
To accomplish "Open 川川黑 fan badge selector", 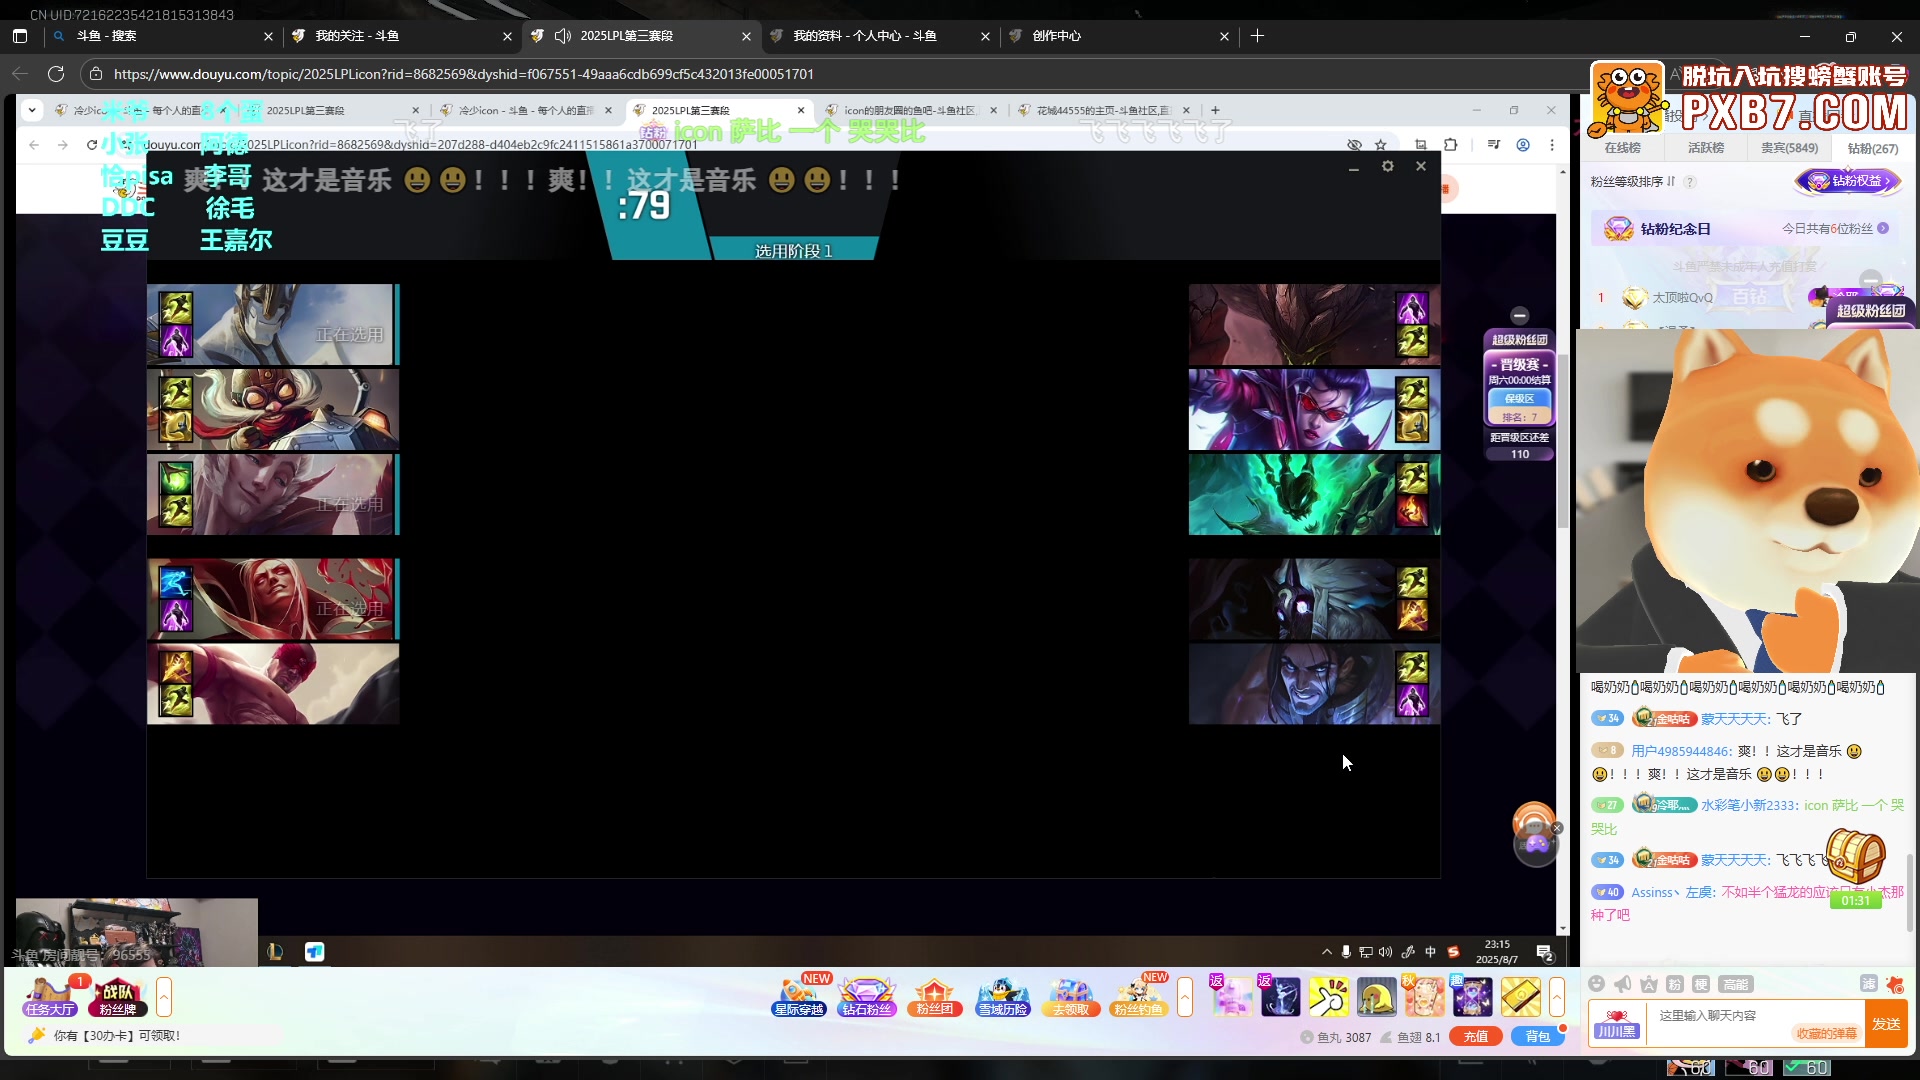I will coord(1616,1024).
